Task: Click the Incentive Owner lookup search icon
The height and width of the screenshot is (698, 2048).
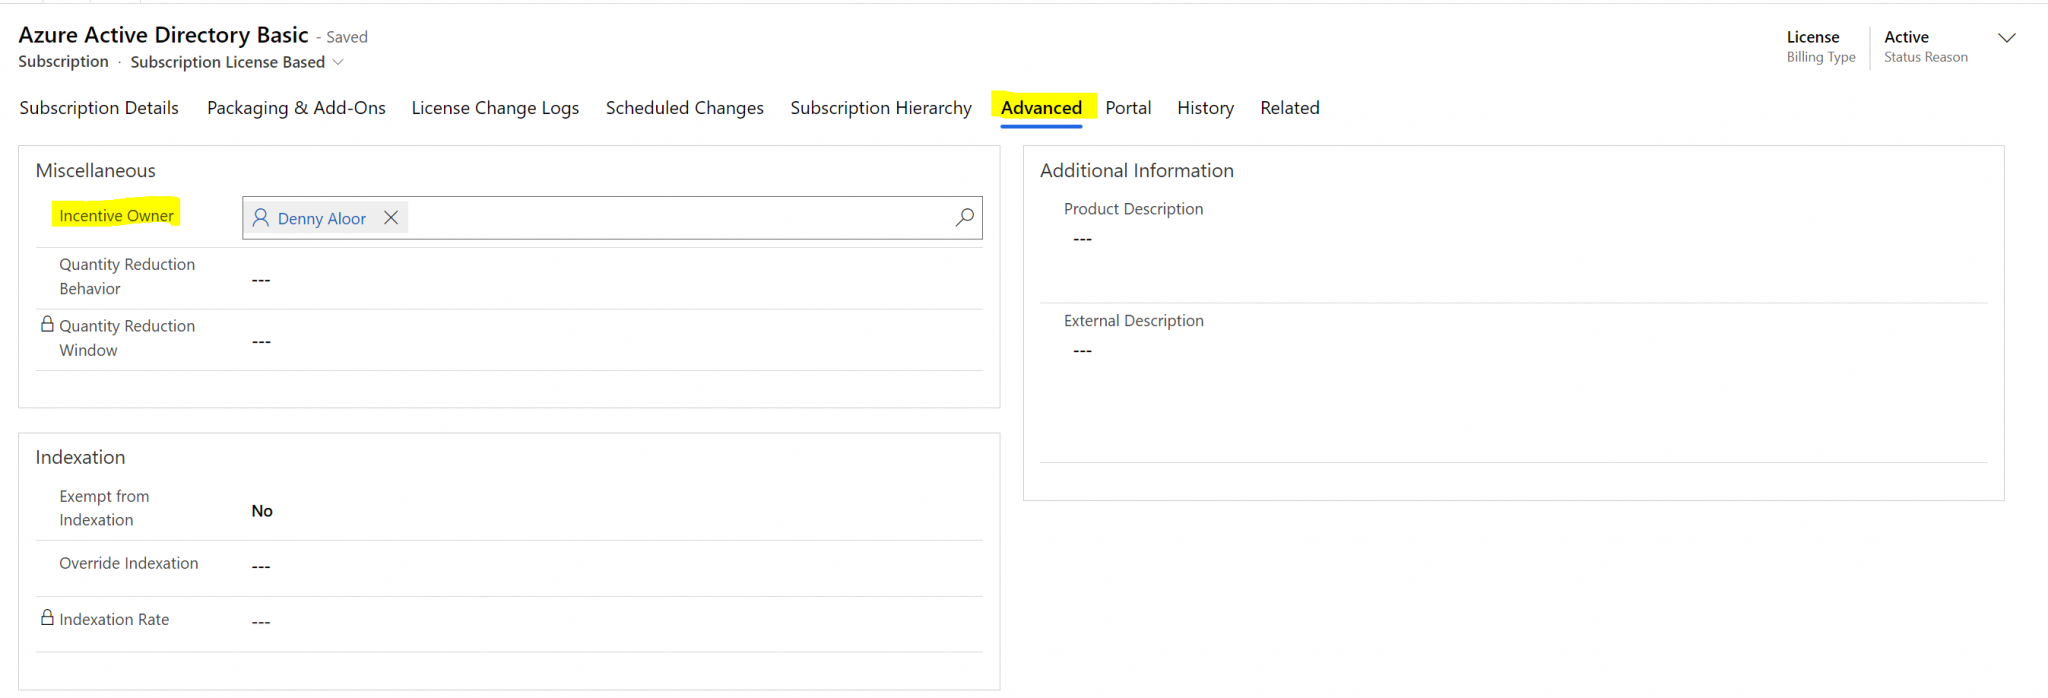Action: tap(965, 217)
